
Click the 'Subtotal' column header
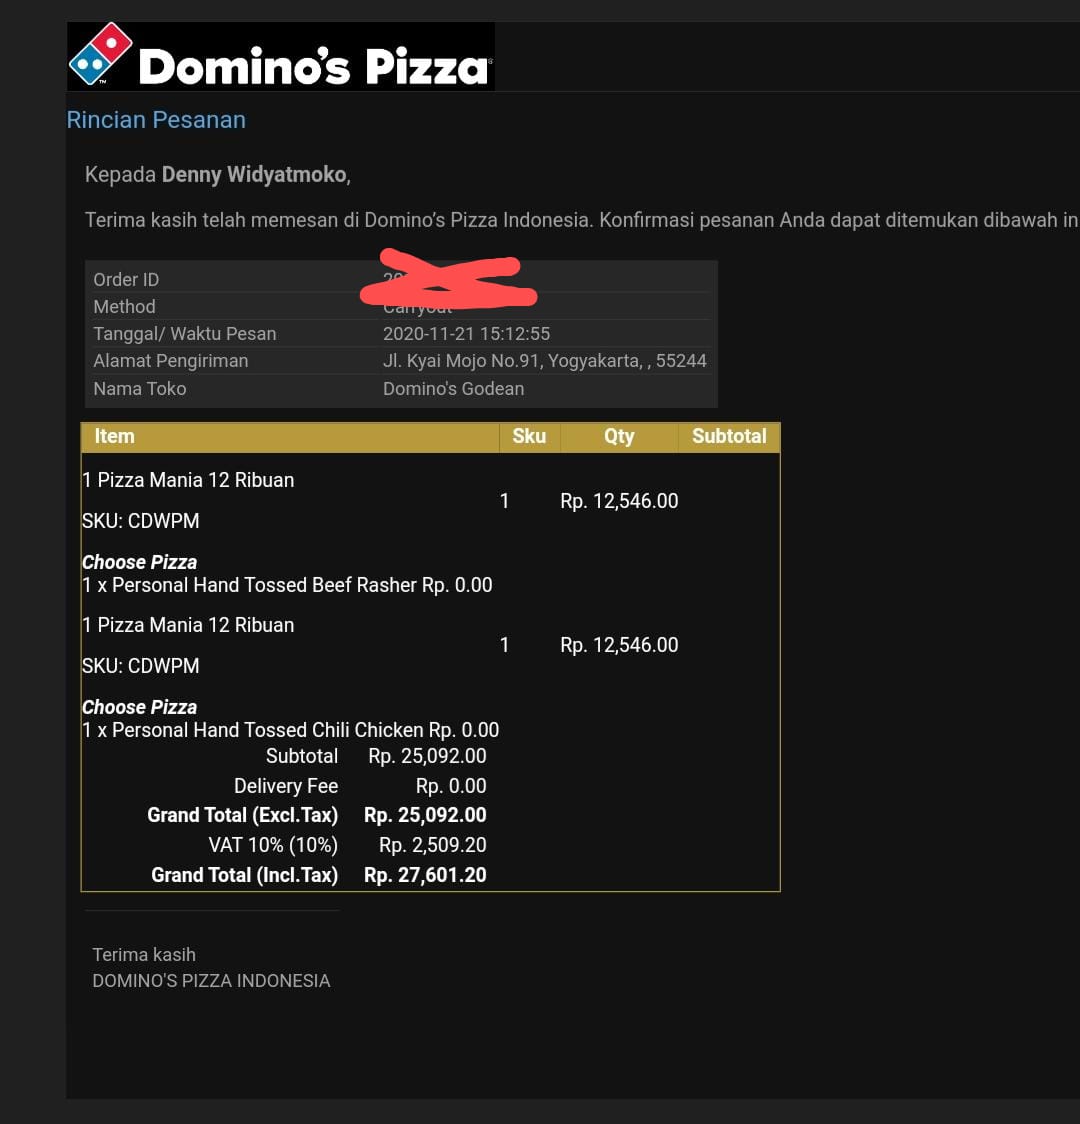tap(729, 437)
